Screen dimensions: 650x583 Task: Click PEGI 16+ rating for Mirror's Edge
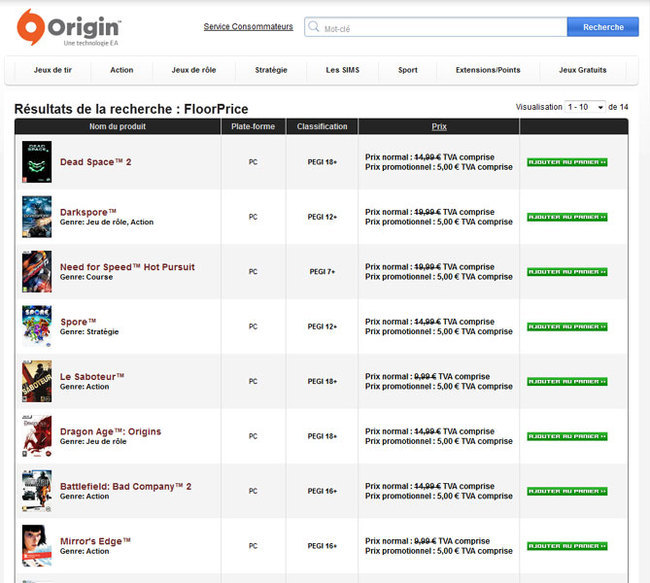[322, 546]
